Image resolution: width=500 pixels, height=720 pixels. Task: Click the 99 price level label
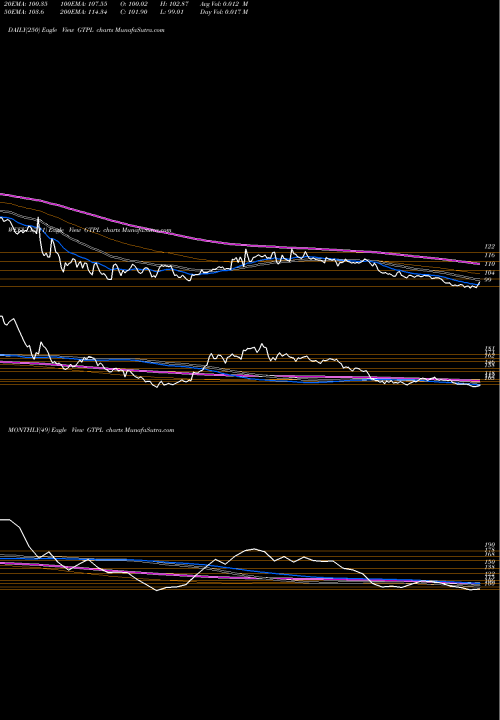488,280
